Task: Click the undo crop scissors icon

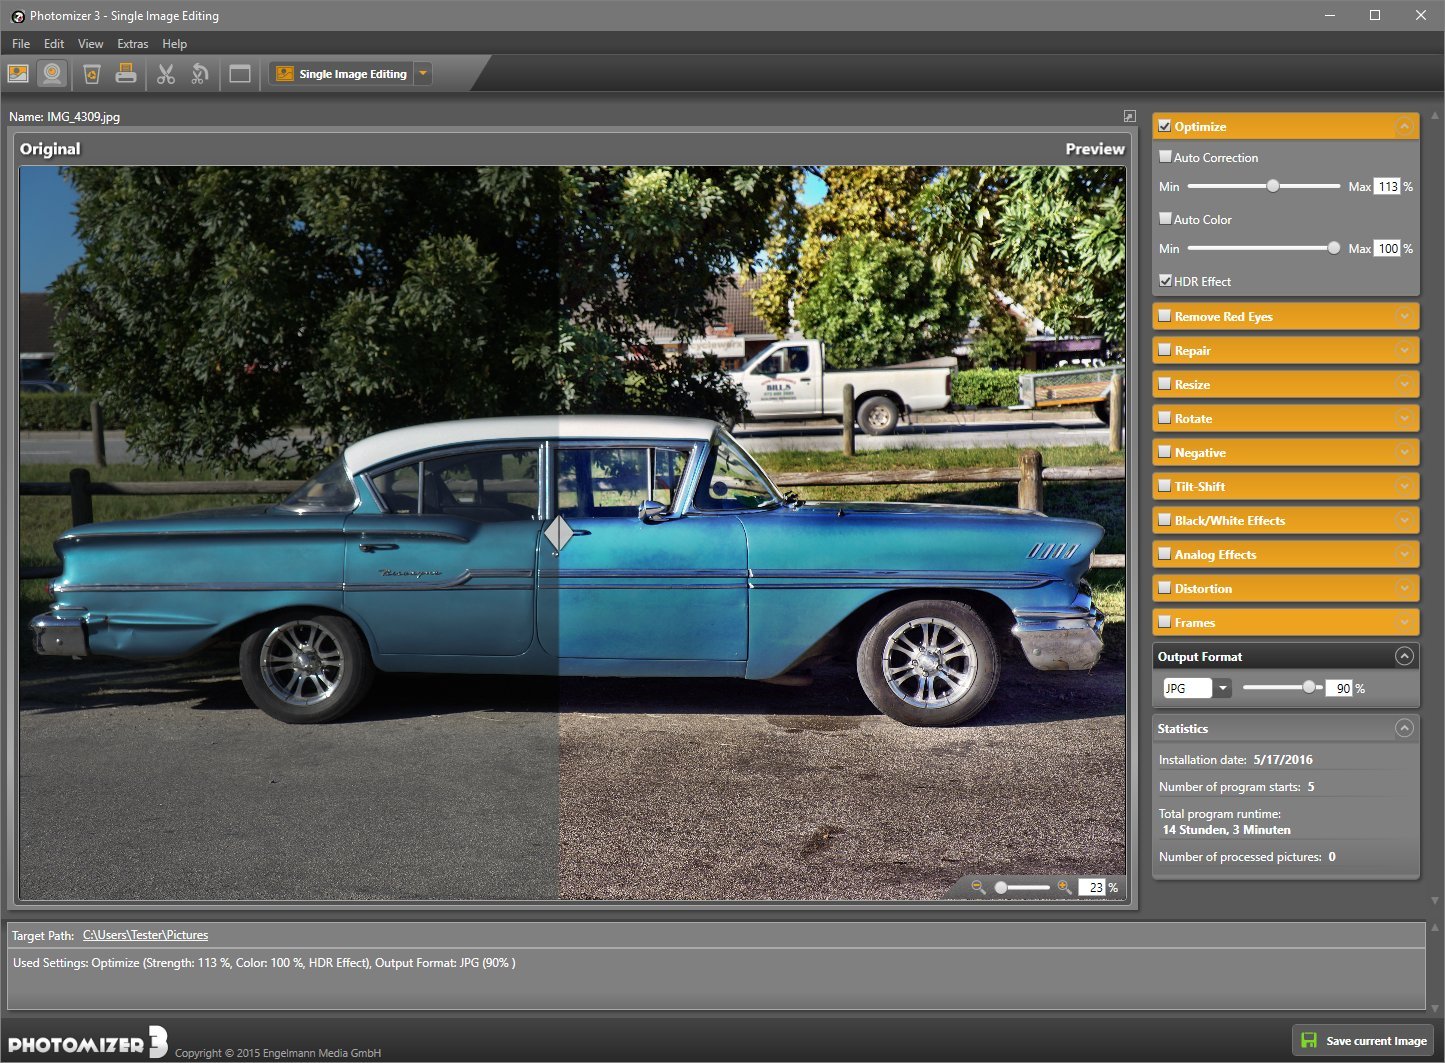Action: [200, 74]
